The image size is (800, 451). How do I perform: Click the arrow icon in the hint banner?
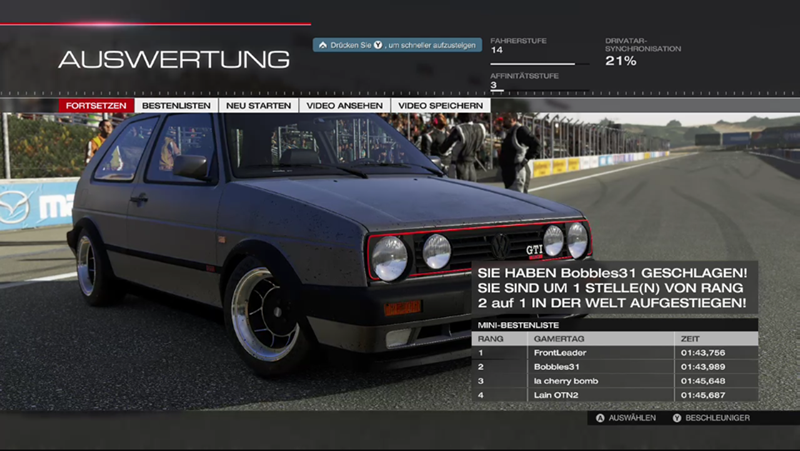click(x=323, y=45)
